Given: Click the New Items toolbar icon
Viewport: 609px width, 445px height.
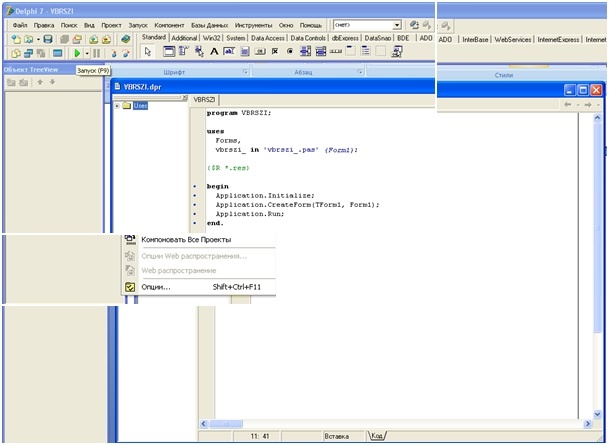Looking at the screenshot, I should 16,39.
